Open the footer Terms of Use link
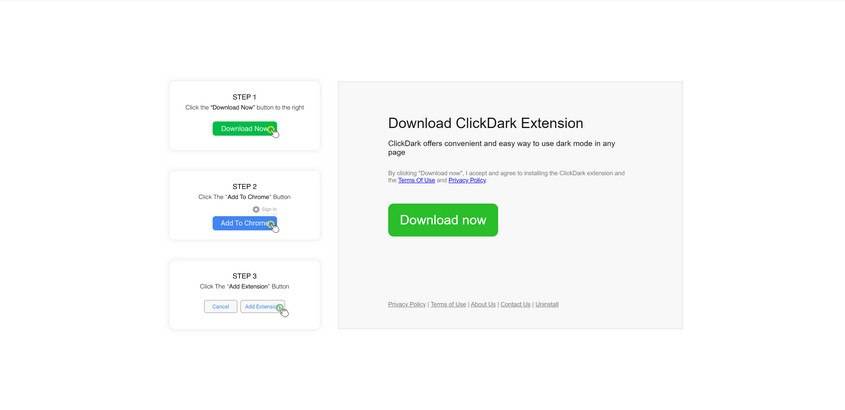 coord(448,304)
